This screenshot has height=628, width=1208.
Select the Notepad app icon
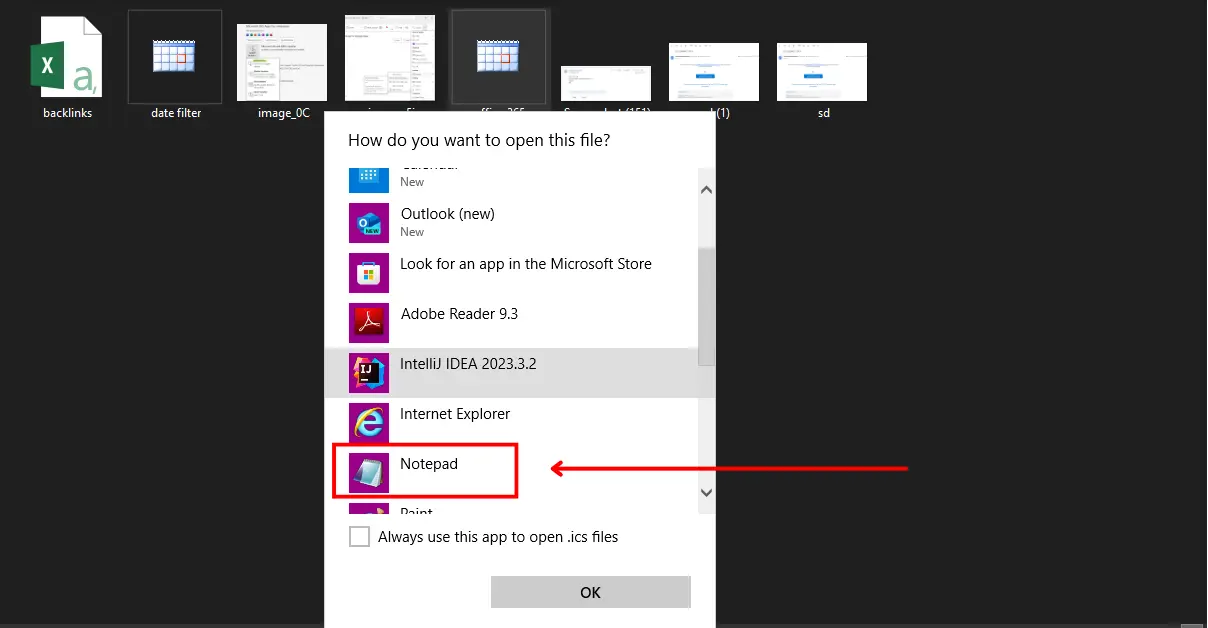tap(368, 472)
